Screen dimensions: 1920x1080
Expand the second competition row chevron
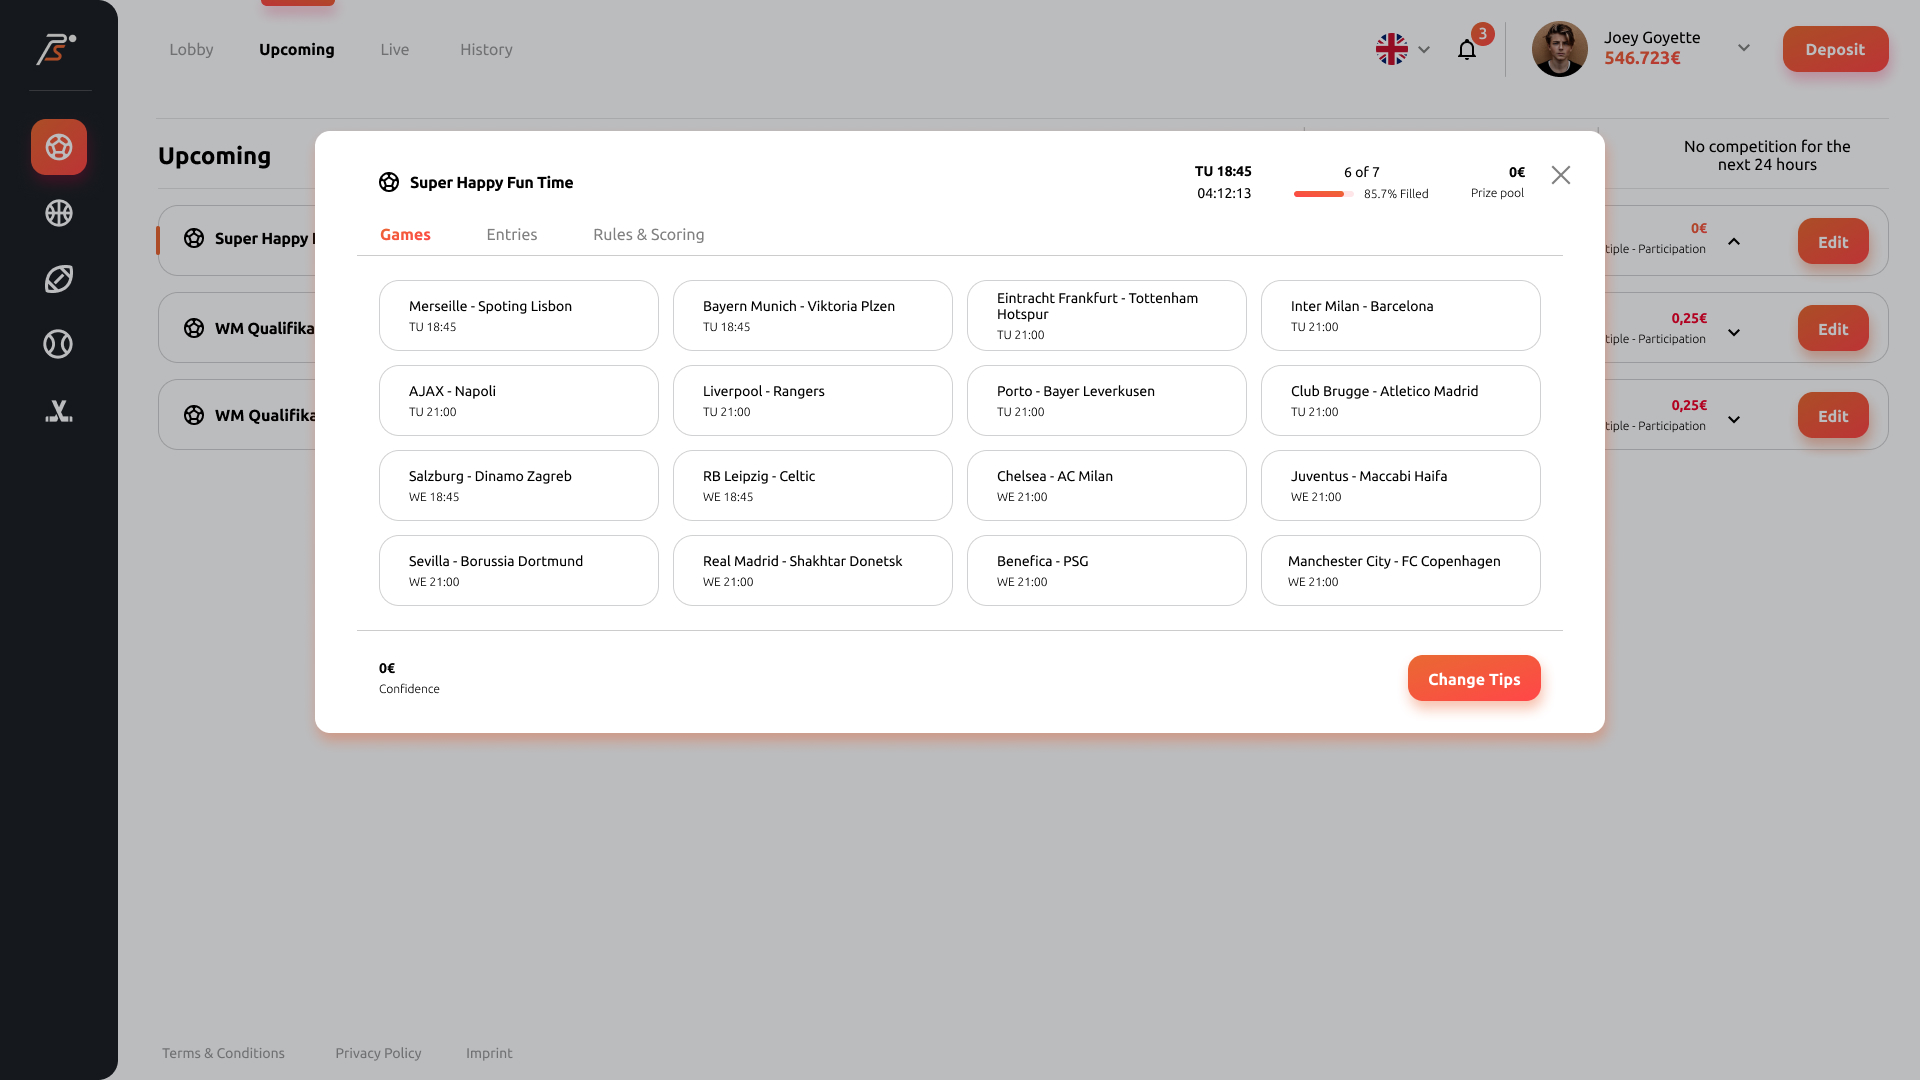coord(1734,333)
